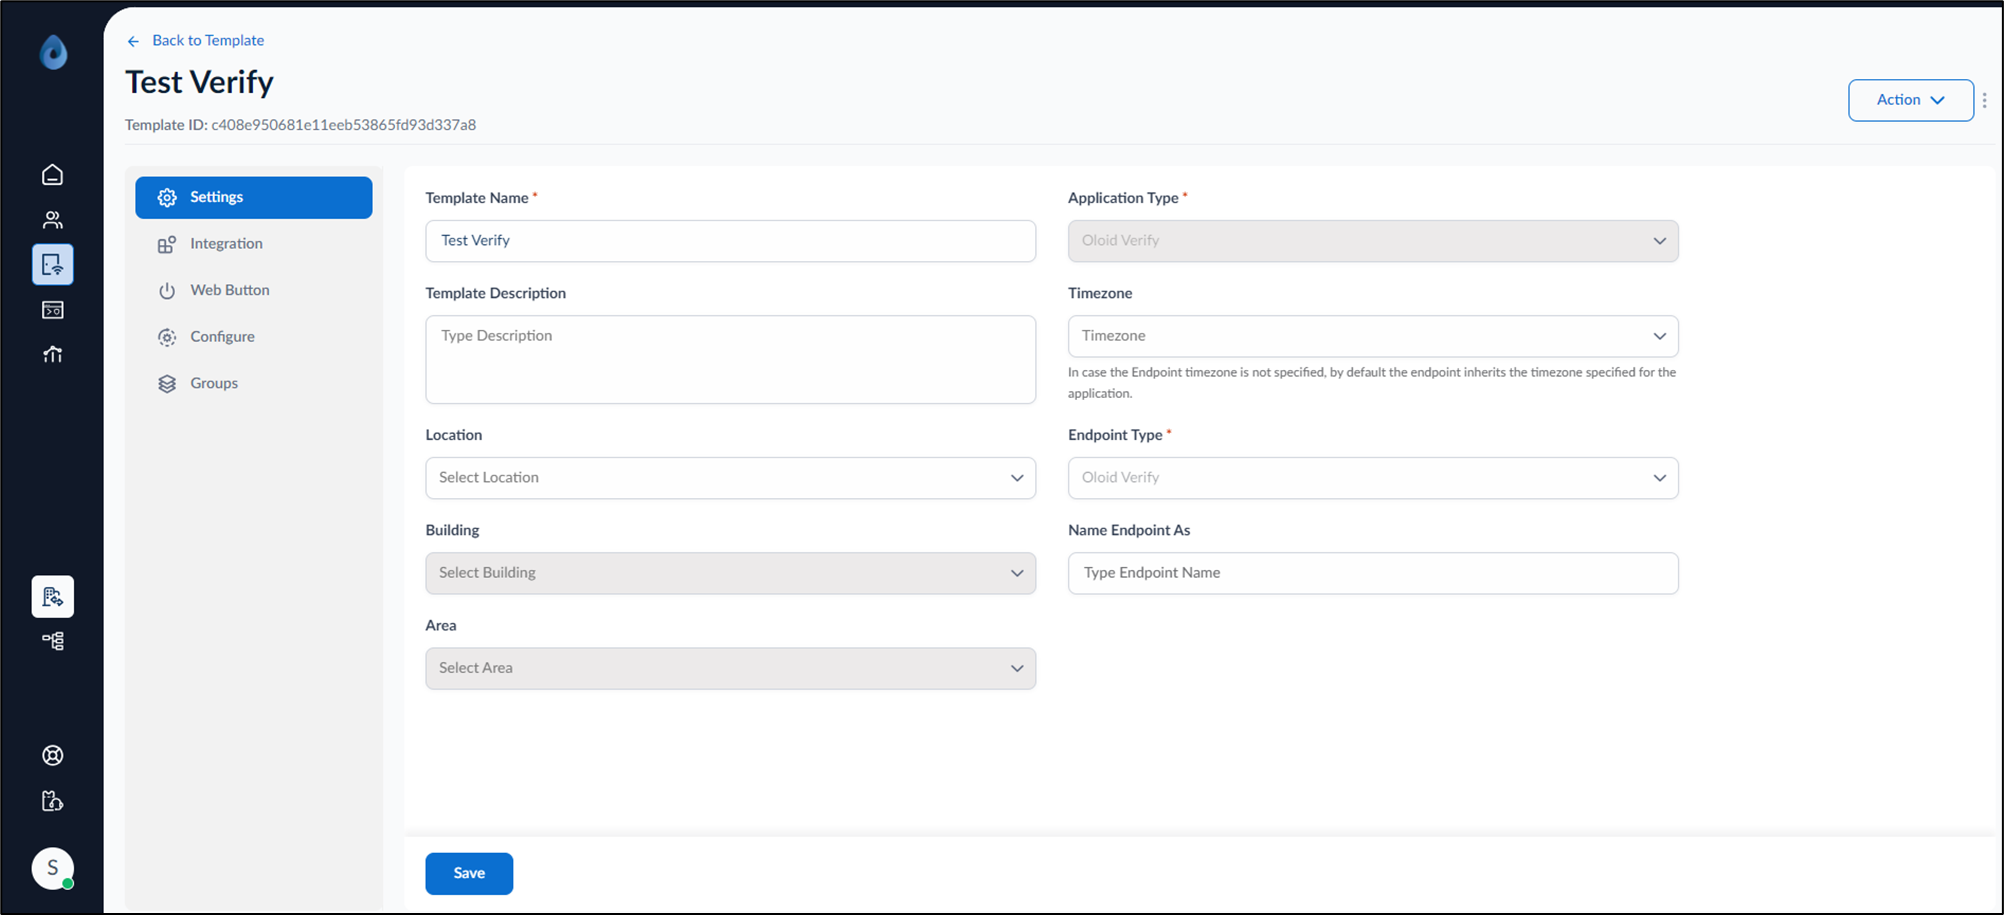Switch to the Web Button tab
2004x915 pixels.
pyautogui.click(x=254, y=290)
